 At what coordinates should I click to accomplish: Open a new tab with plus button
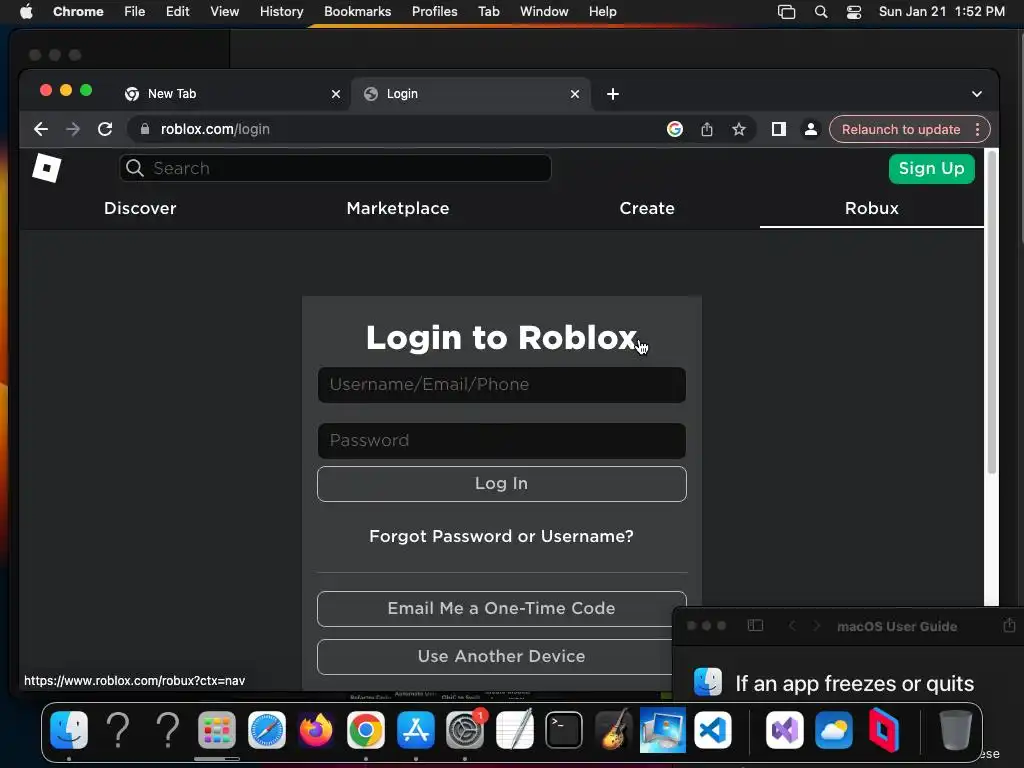click(613, 94)
